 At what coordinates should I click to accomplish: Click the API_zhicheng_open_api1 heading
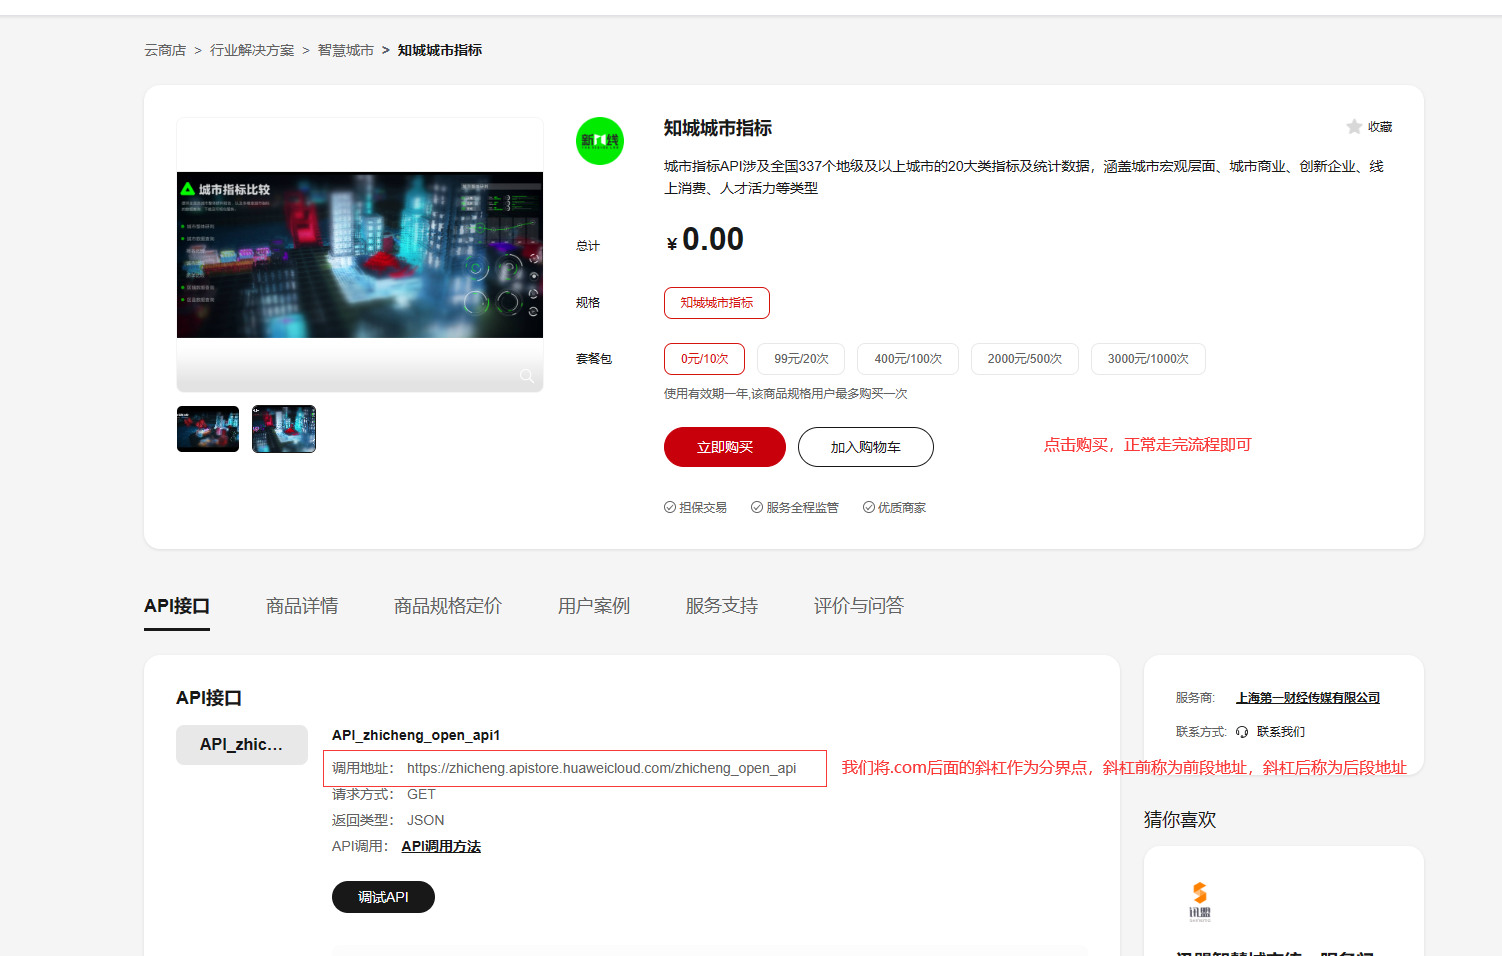pyautogui.click(x=416, y=735)
